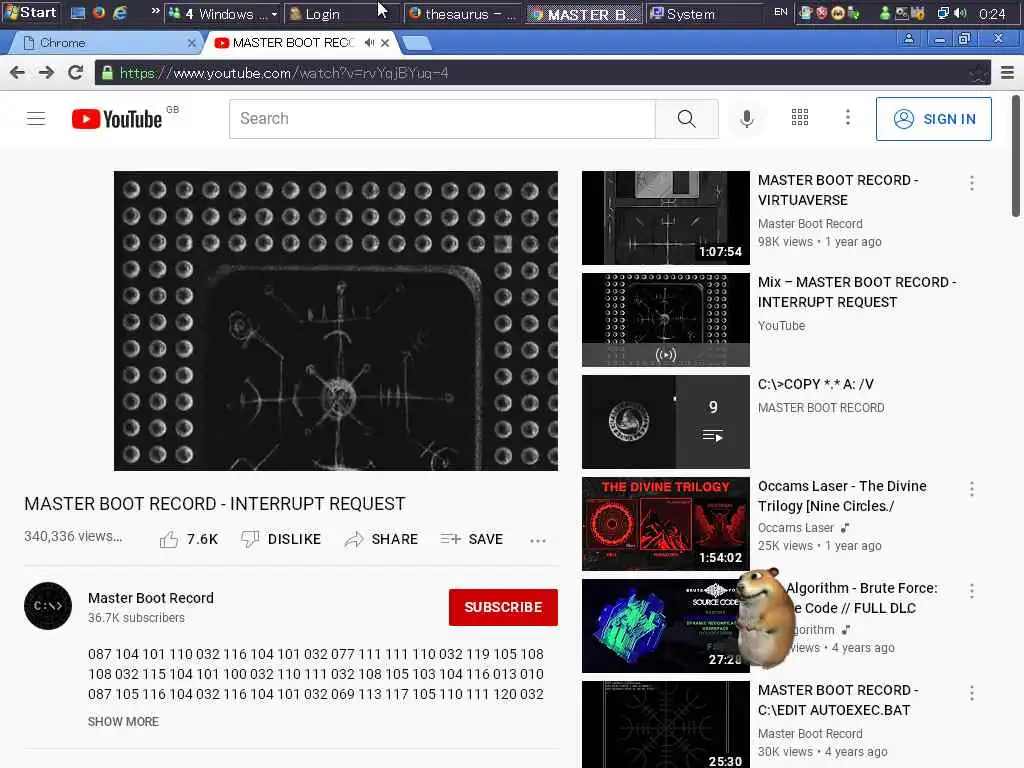This screenshot has width=1024, height=768.
Task: Open the Windows Start menu
Action: 31,12
